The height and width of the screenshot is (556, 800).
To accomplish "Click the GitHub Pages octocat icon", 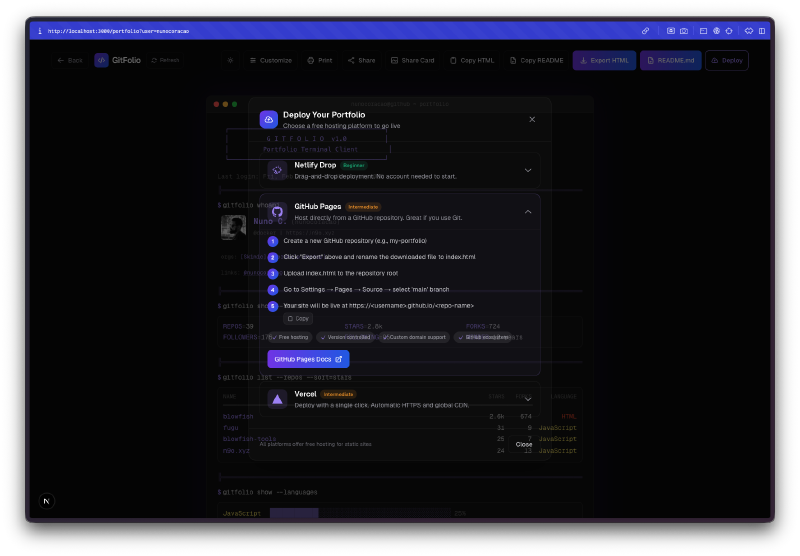I will [x=277, y=212].
